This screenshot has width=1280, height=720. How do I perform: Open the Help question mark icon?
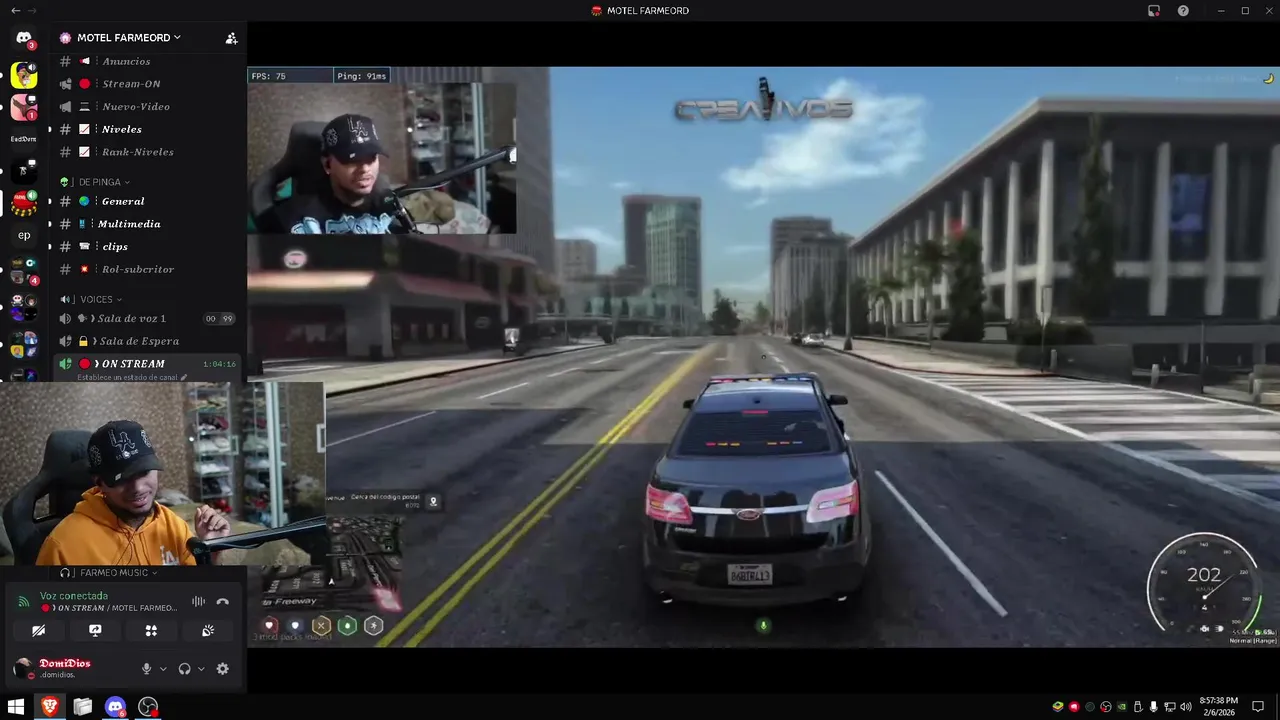coord(1183,10)
